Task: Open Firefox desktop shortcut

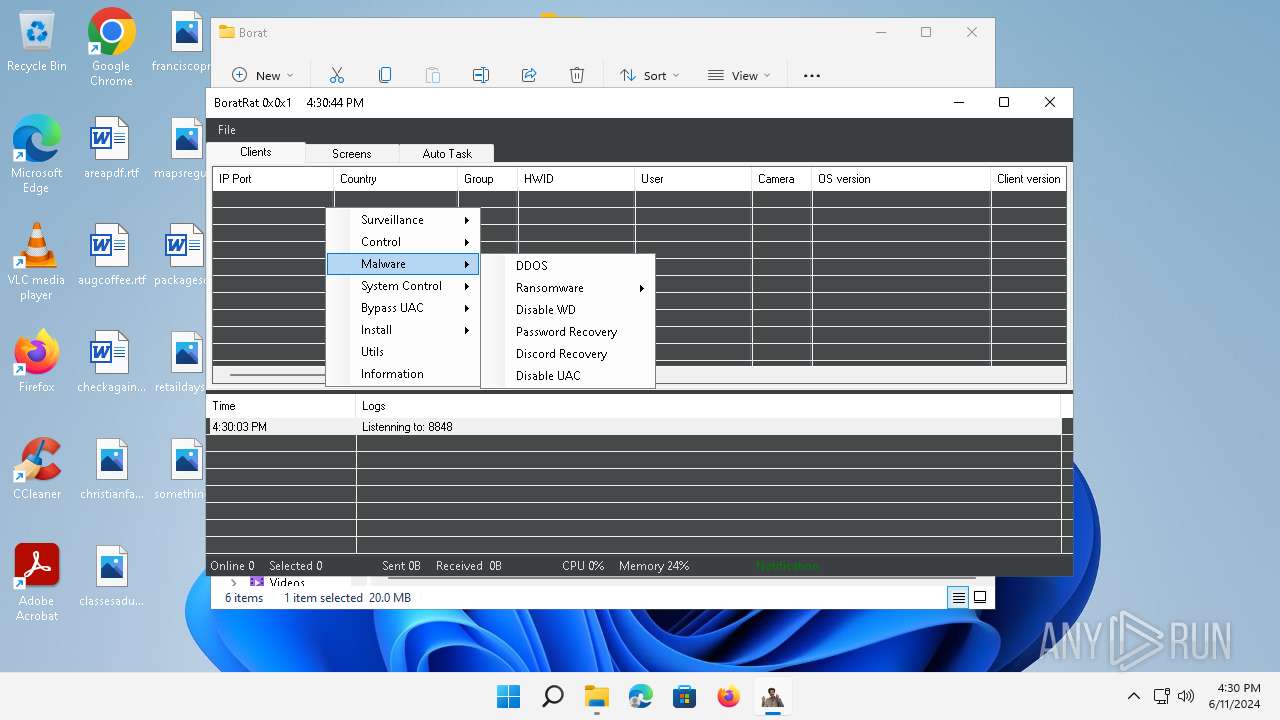Action: pos(36,361)
